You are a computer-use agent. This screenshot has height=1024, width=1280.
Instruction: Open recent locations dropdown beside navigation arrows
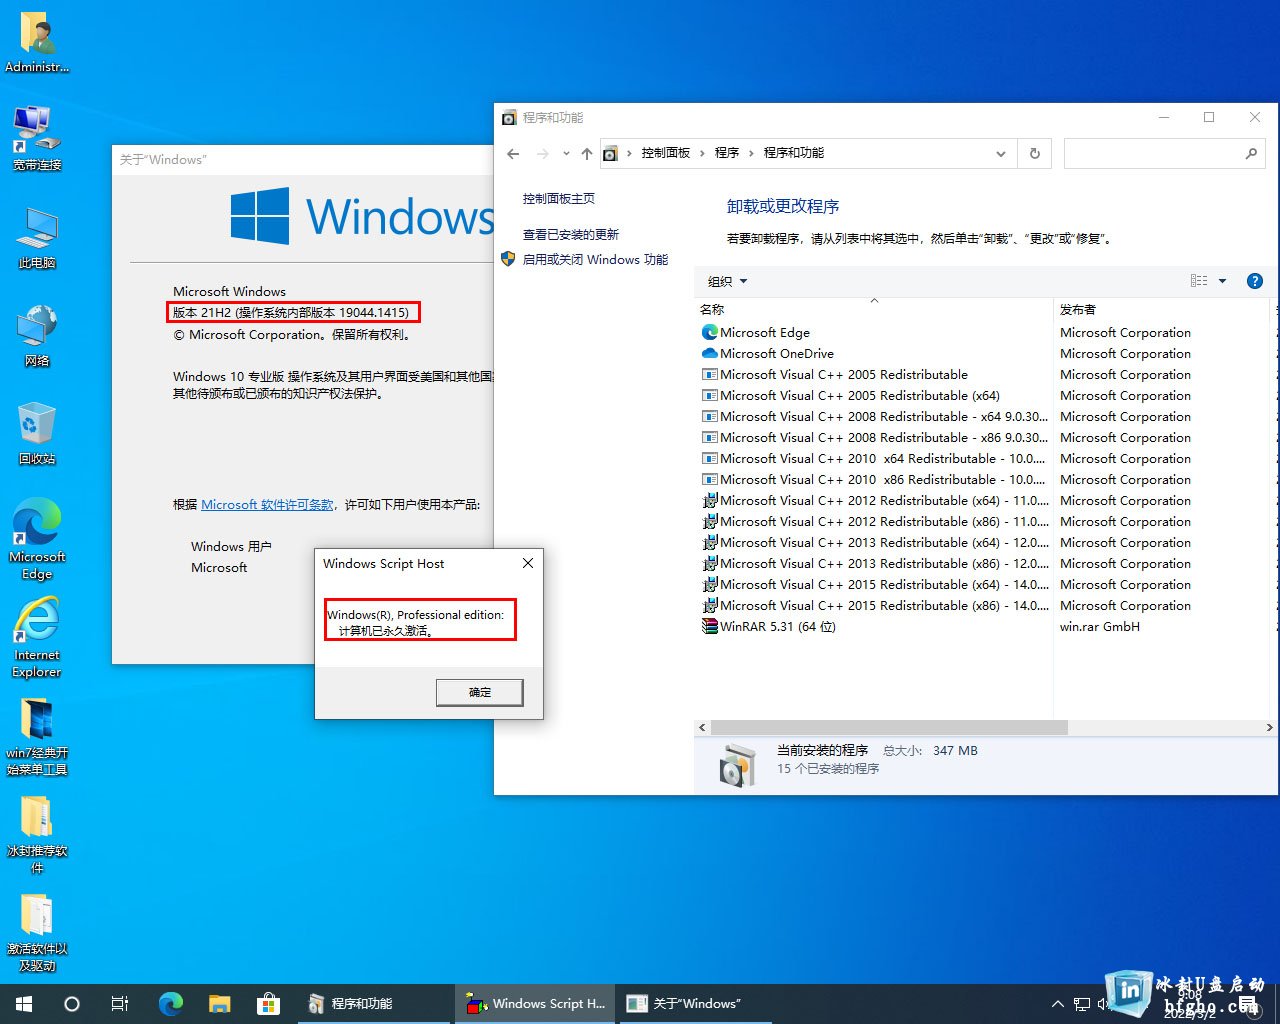(566, 154)
